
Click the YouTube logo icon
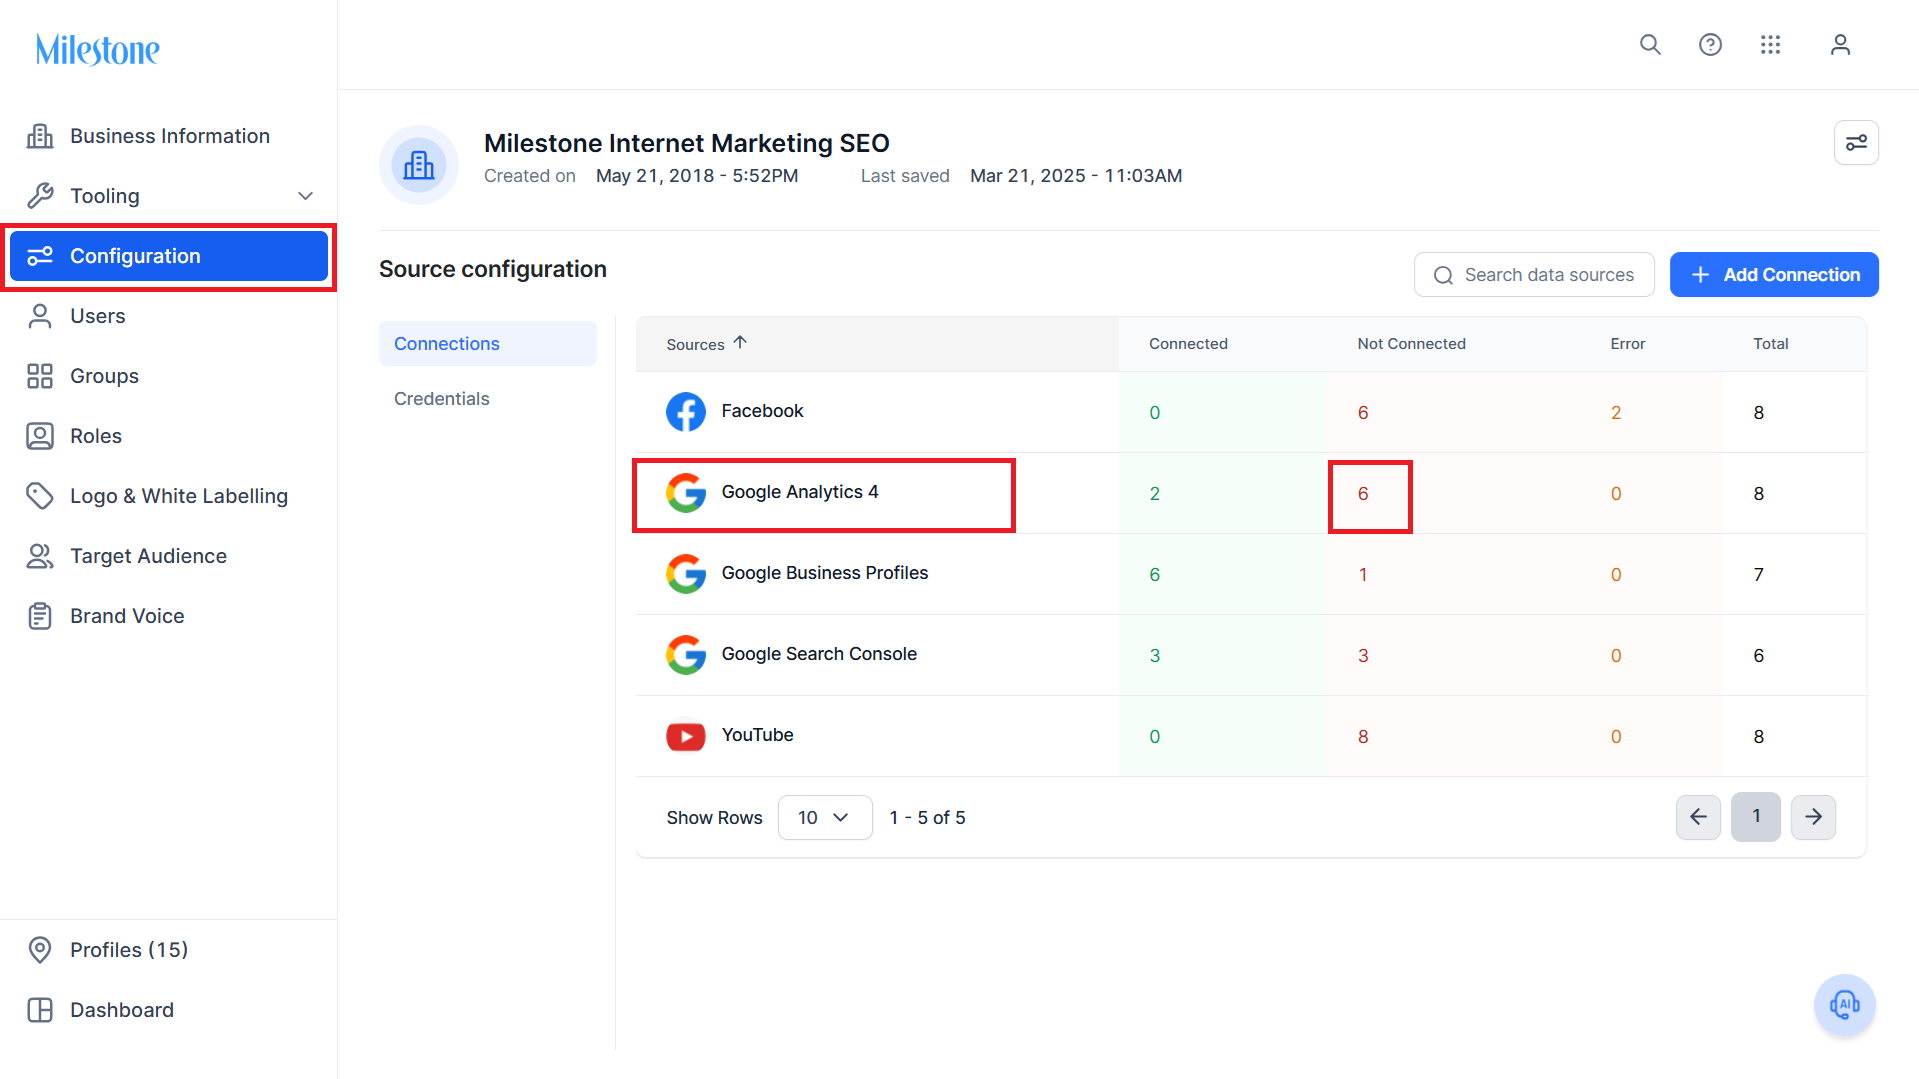[x=686, y=736]
